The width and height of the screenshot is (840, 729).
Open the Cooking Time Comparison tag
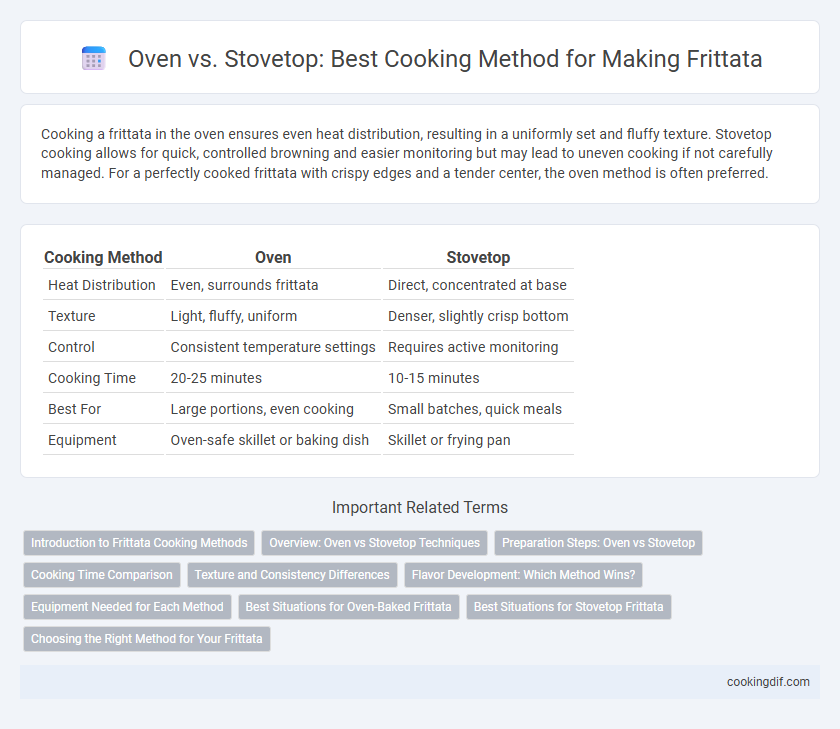(x=102, y=575)
